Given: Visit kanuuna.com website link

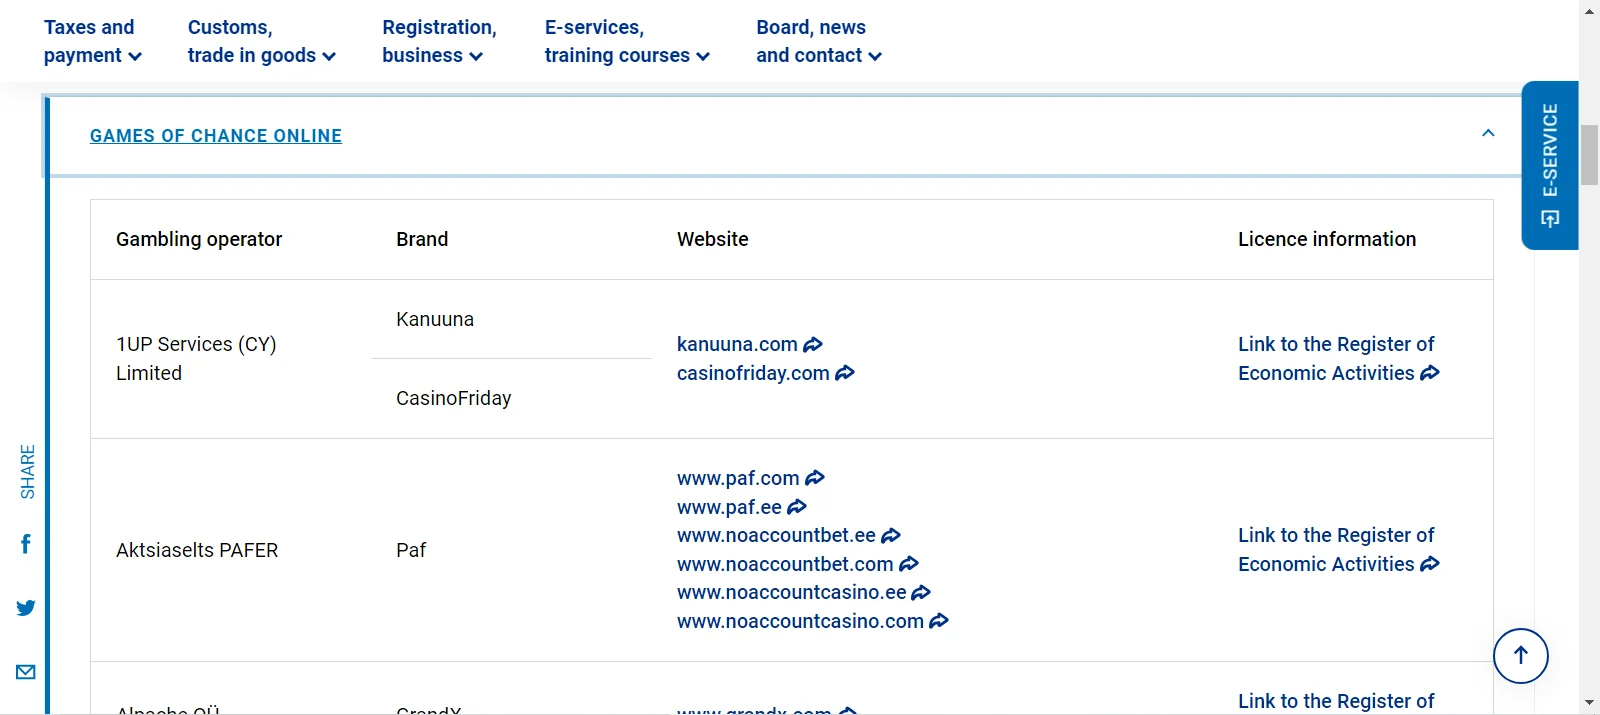Looking at the screenshot, I should point(749,344).
